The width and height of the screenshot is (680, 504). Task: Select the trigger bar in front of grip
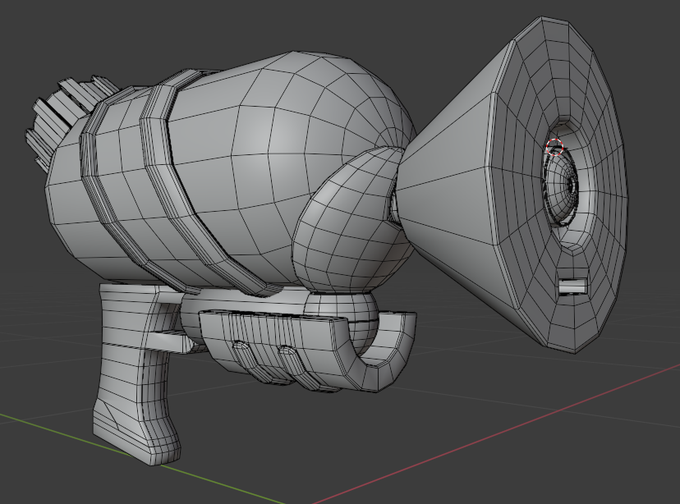[171, 340]
